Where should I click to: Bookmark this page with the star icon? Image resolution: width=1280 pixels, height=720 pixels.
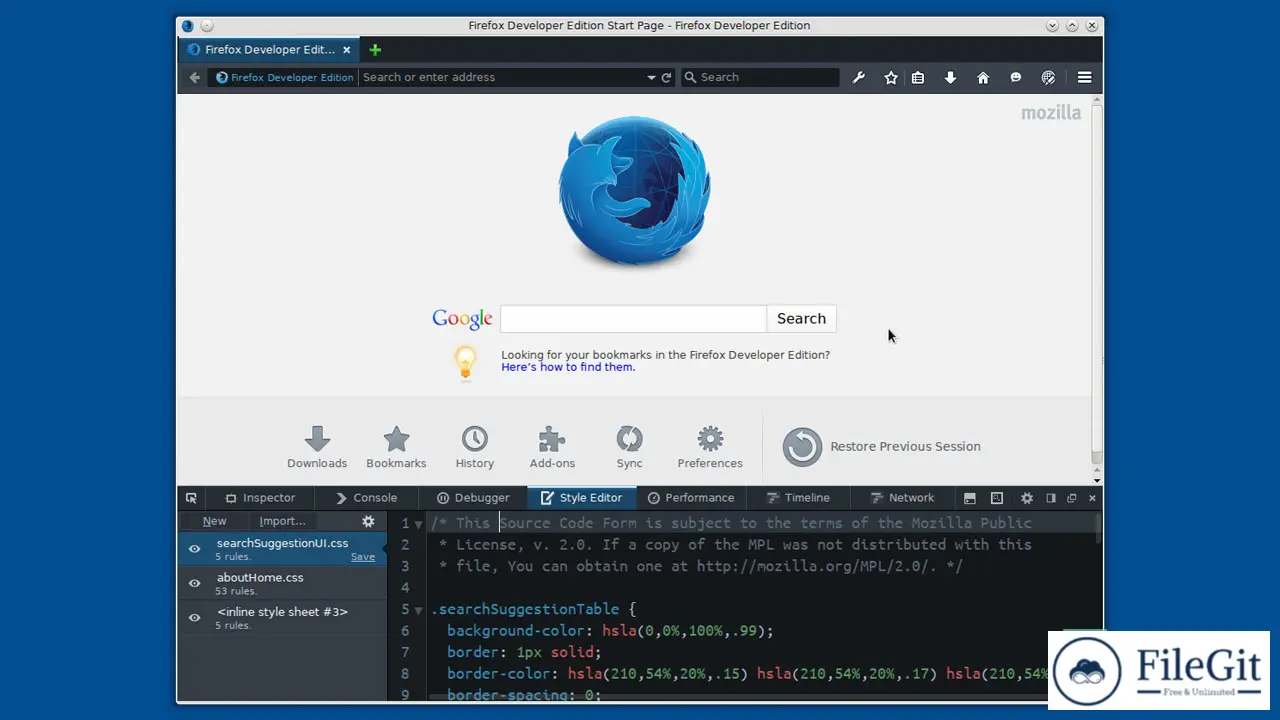click(x=891, y=77)
